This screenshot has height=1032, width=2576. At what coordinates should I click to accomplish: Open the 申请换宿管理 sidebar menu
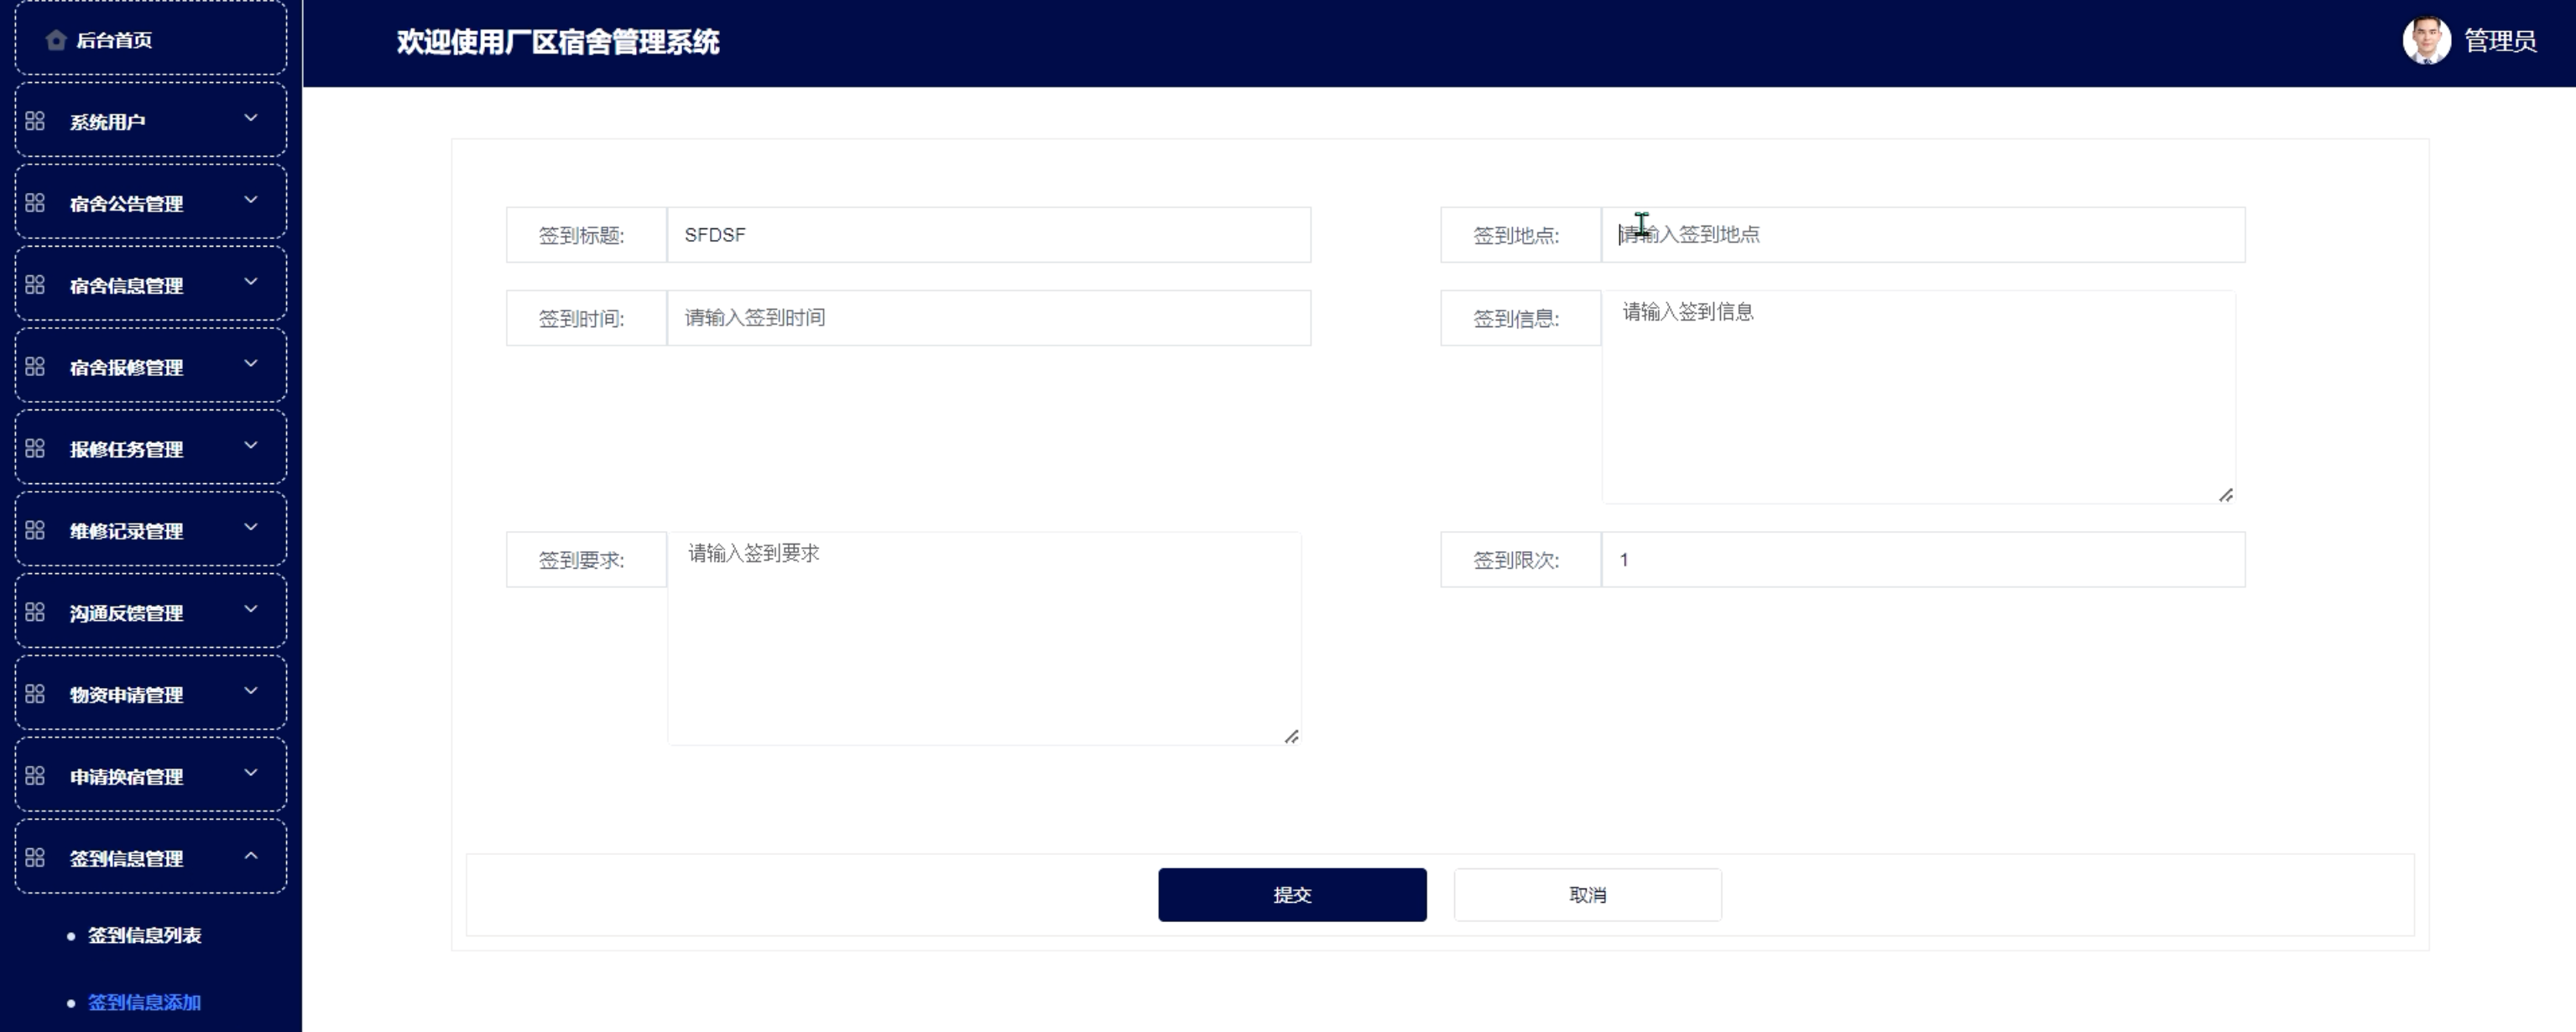pos(126,777)
